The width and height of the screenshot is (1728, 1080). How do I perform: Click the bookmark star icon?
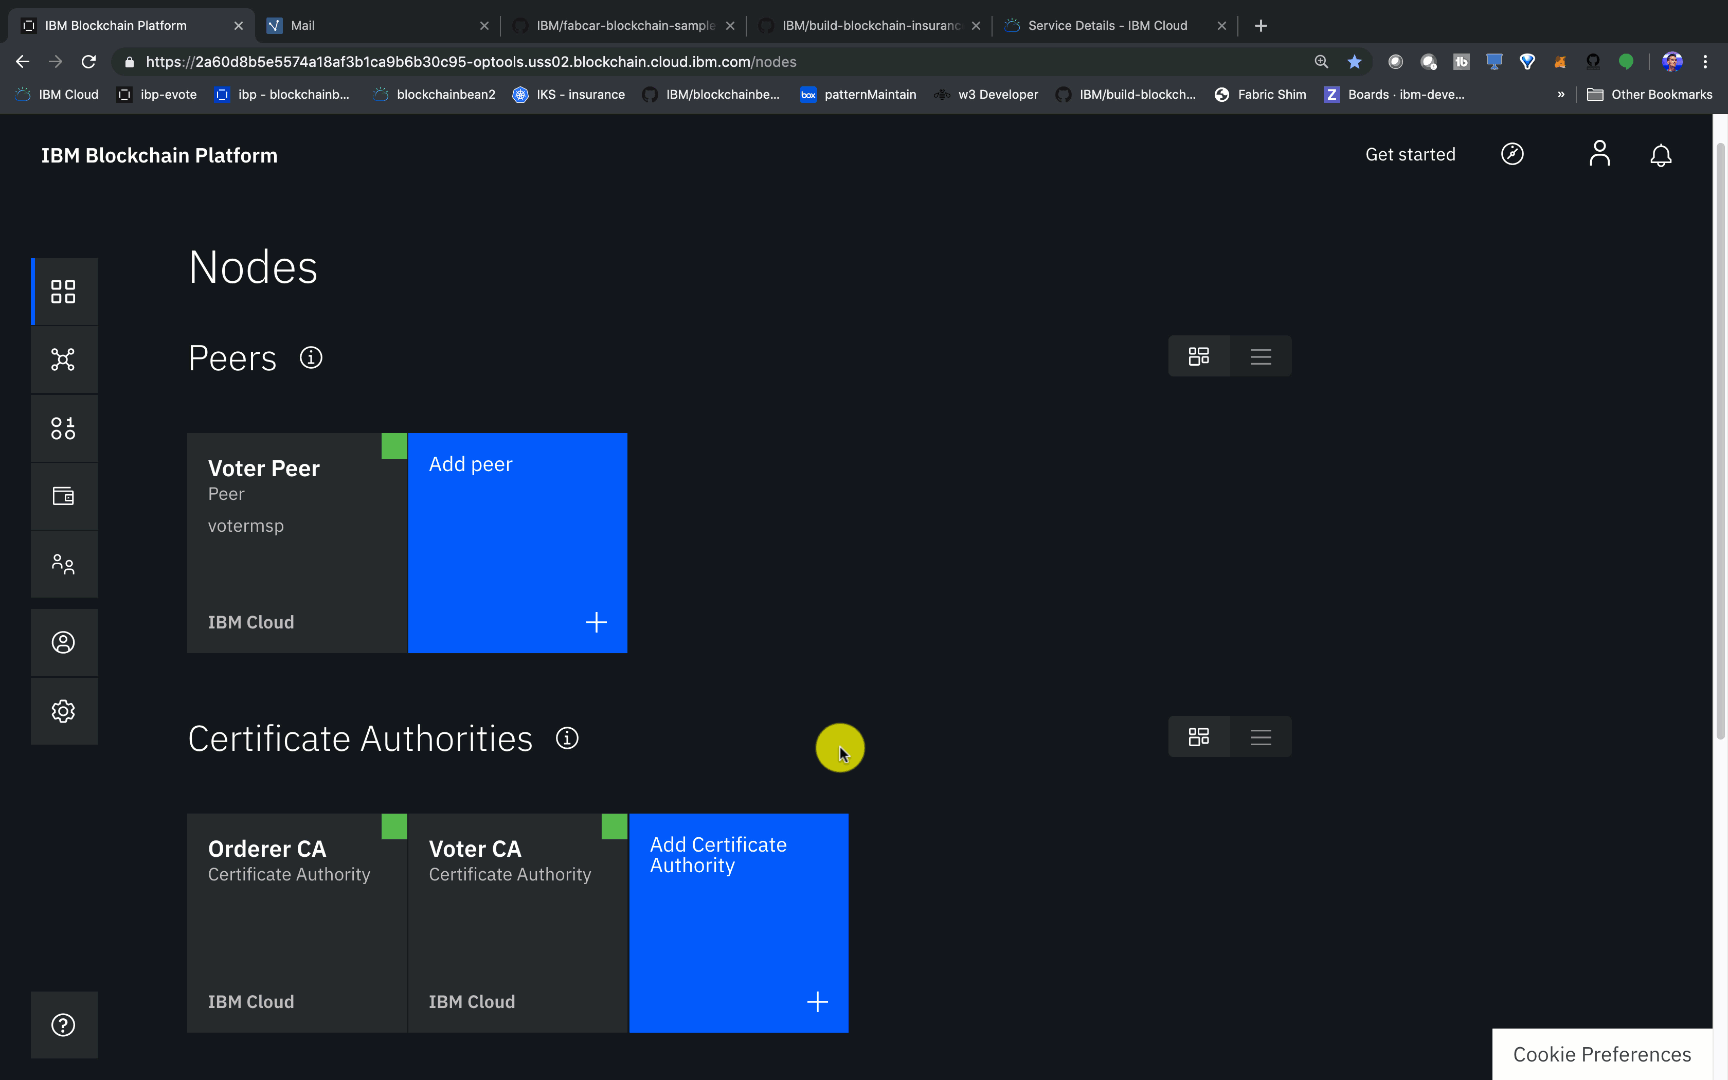(1354, 62)
